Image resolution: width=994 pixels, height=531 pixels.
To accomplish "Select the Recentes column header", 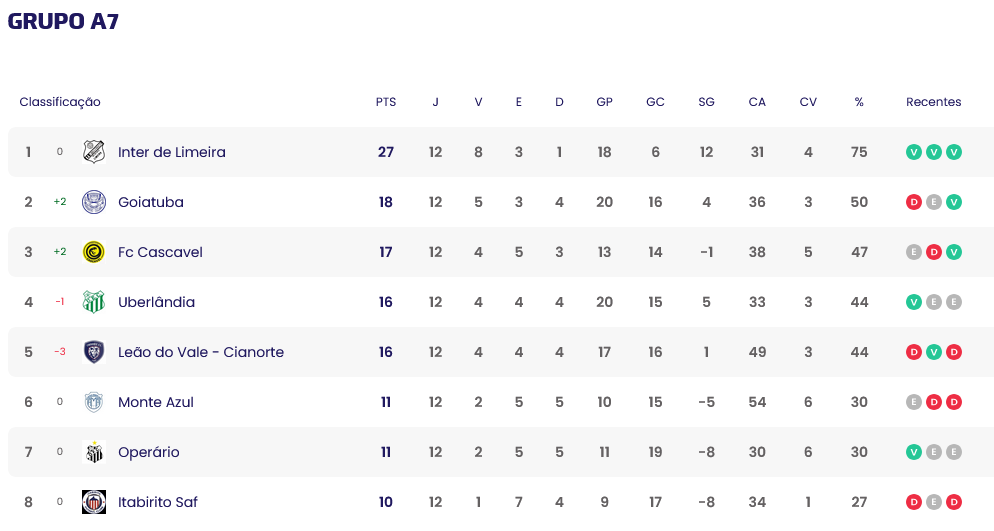I will (x=934, y=102).
